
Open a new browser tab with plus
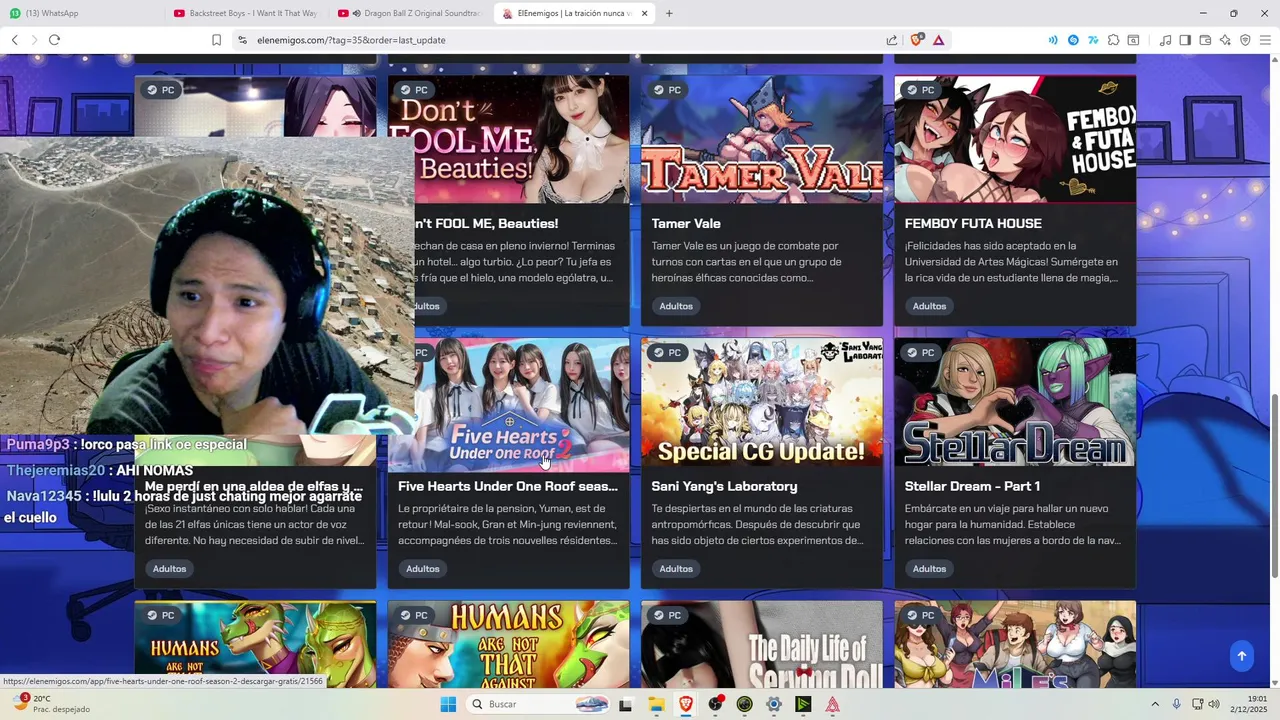[669, 13]
